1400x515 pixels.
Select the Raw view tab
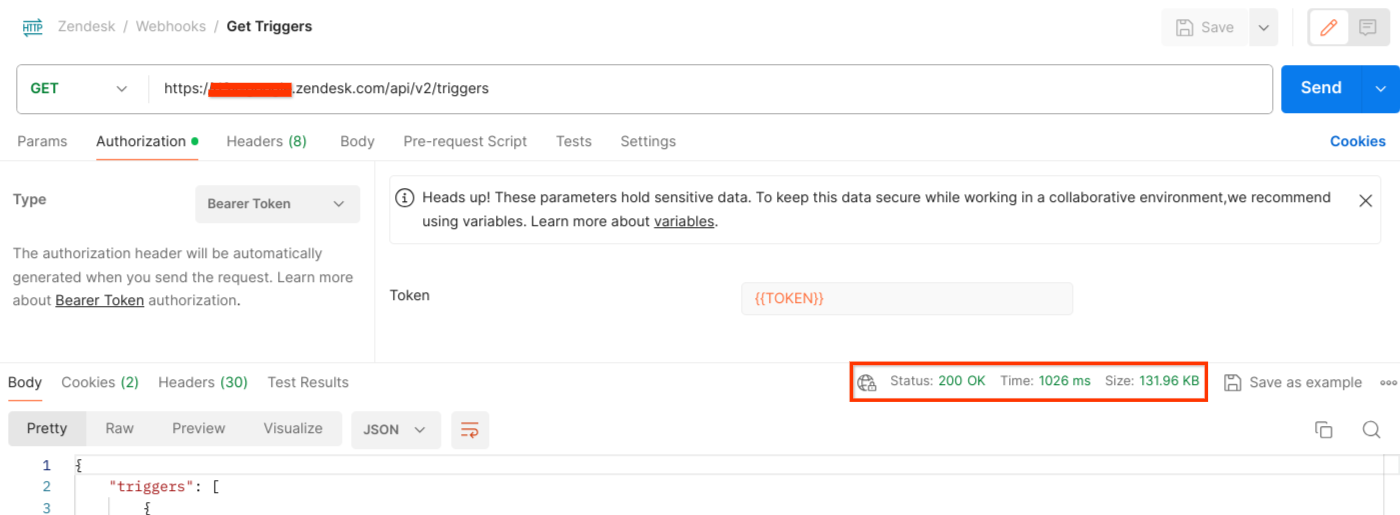(119, 428)
